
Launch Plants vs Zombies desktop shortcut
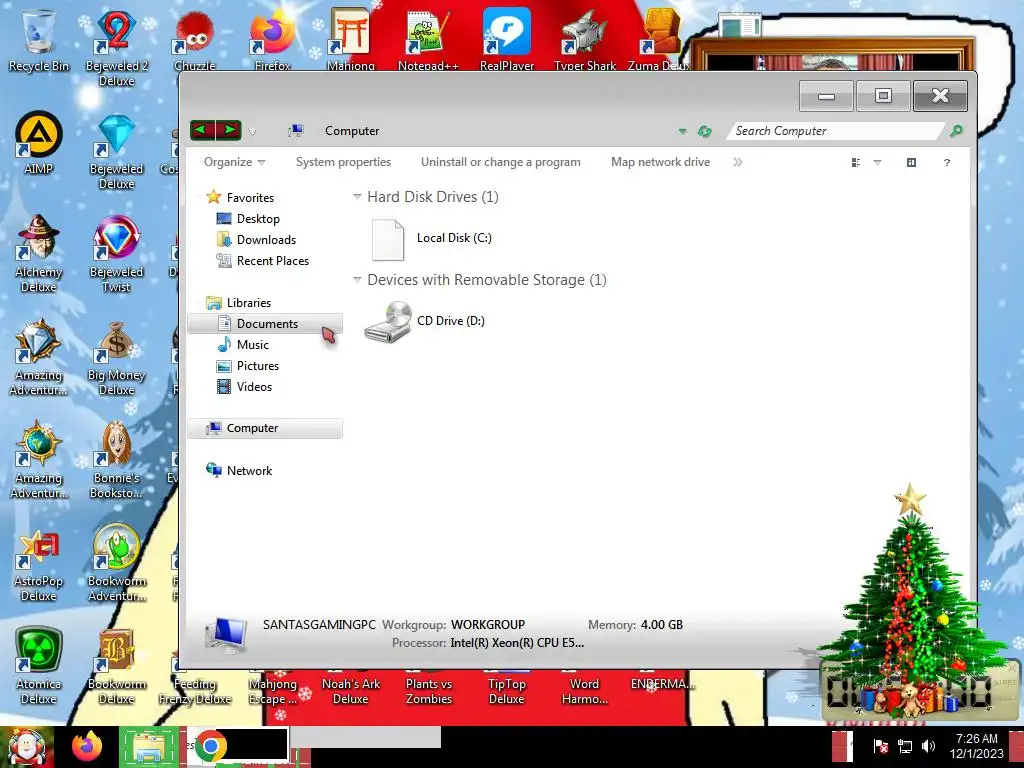(x=428, y=691)
